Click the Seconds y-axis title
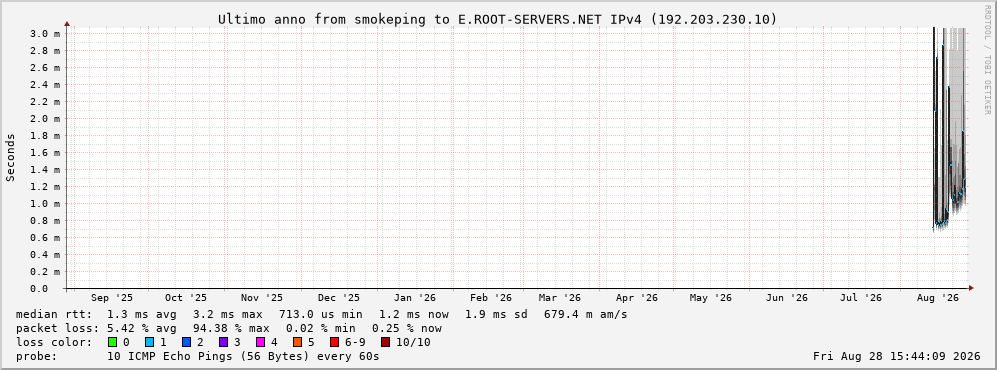This screenshot has width=997, height=370. pos(11,157)
